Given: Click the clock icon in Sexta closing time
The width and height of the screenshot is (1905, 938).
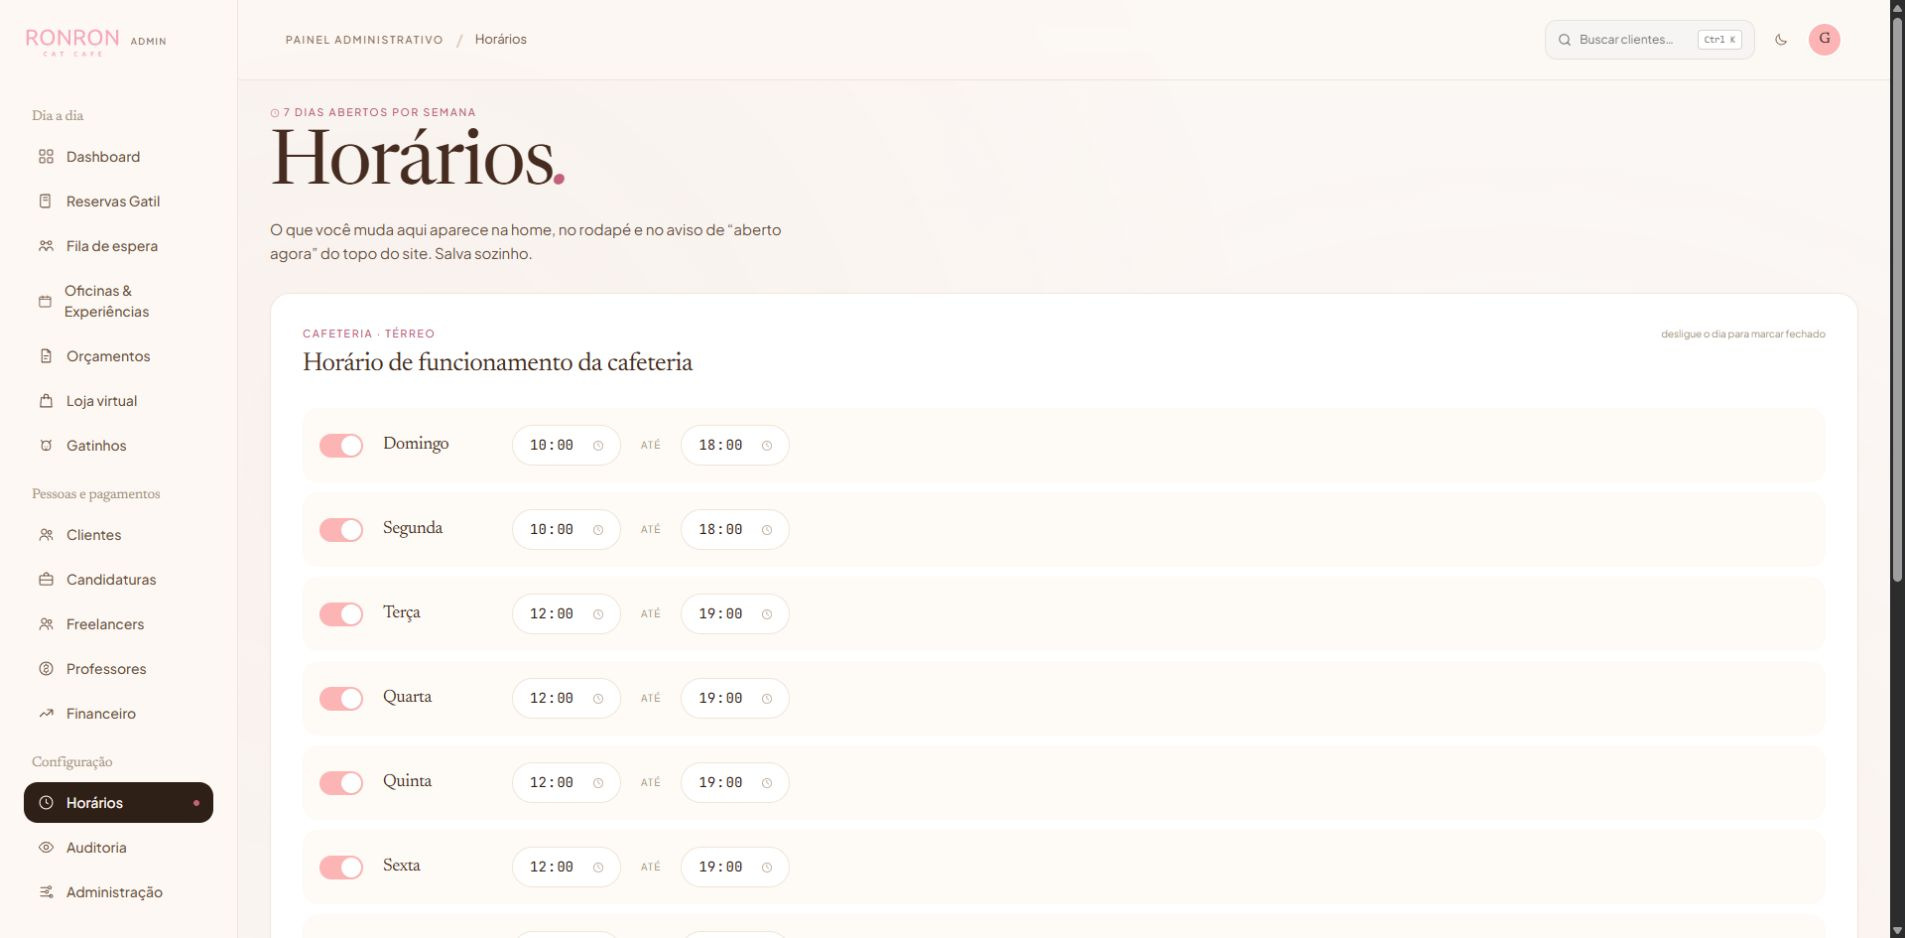Looking at the screenshot, I should 767,867.
